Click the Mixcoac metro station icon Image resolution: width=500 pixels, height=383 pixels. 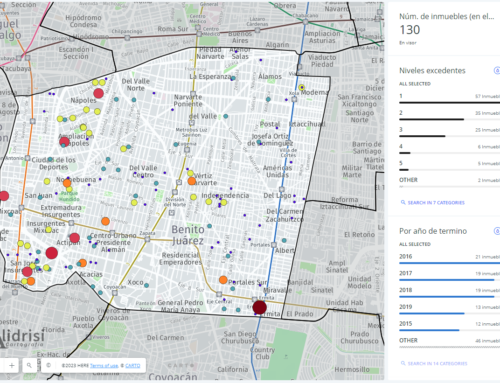[x=21, y=208]
